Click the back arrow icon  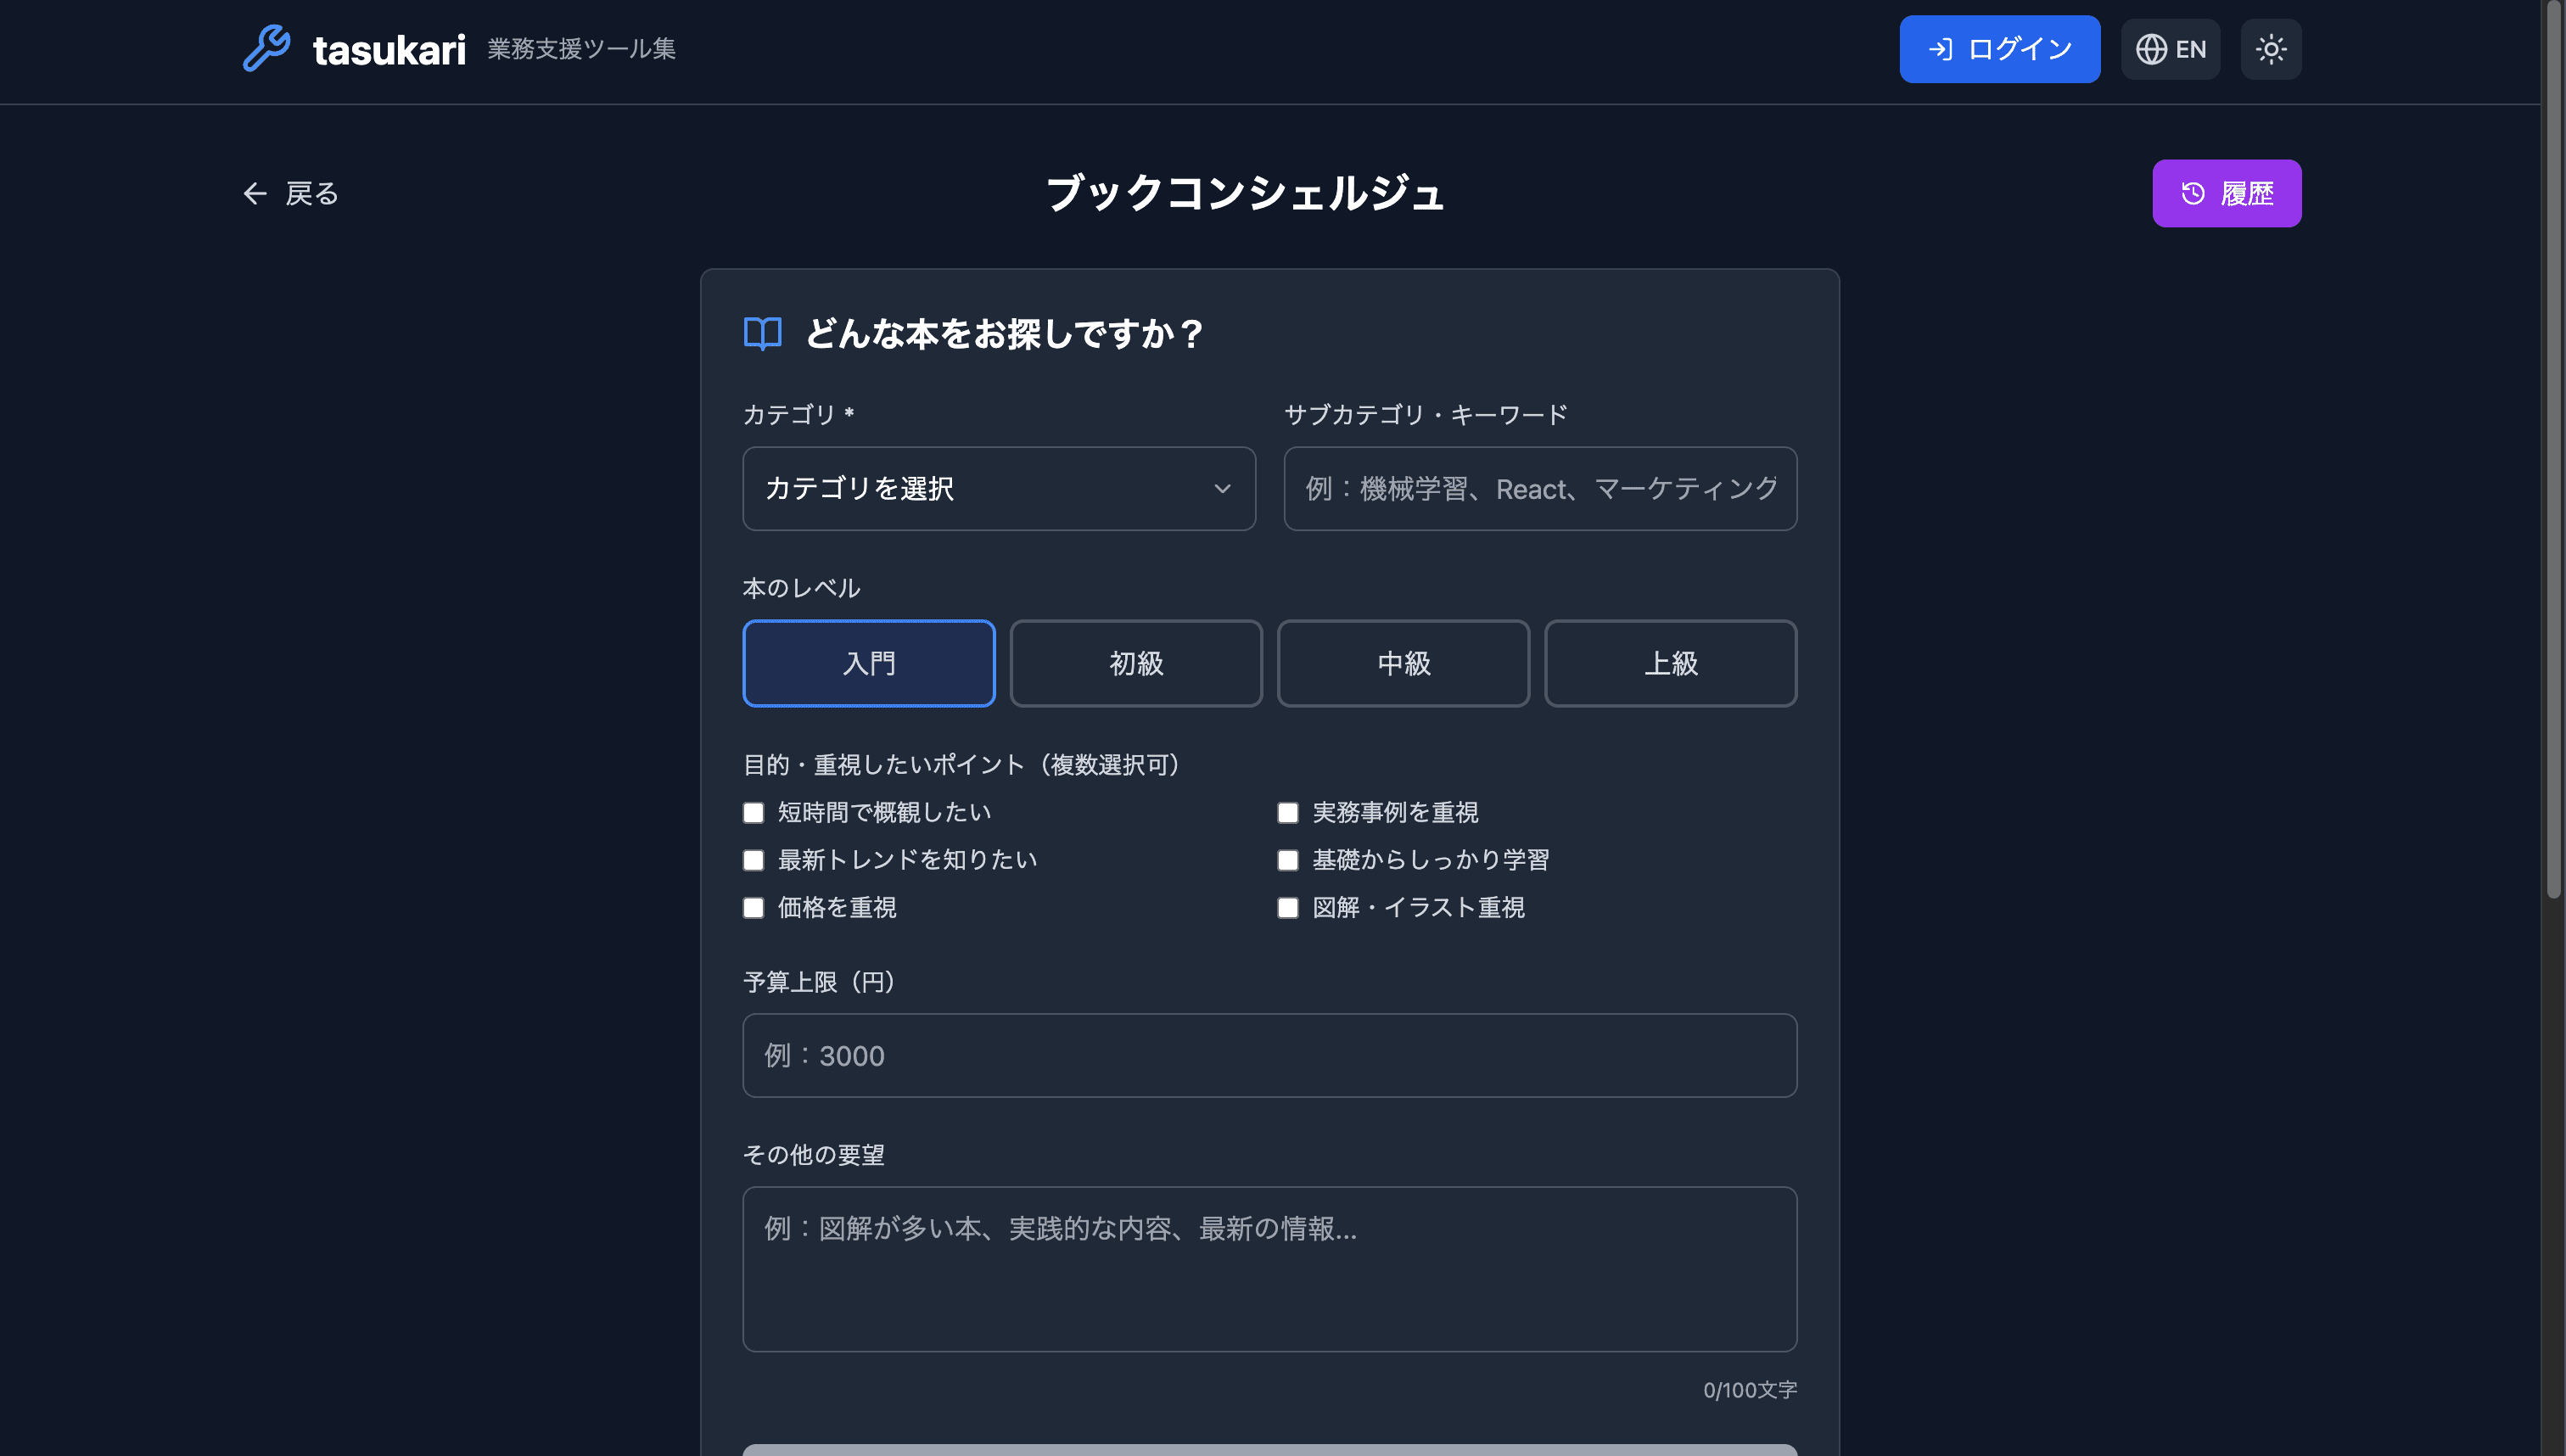coord(254,193)
